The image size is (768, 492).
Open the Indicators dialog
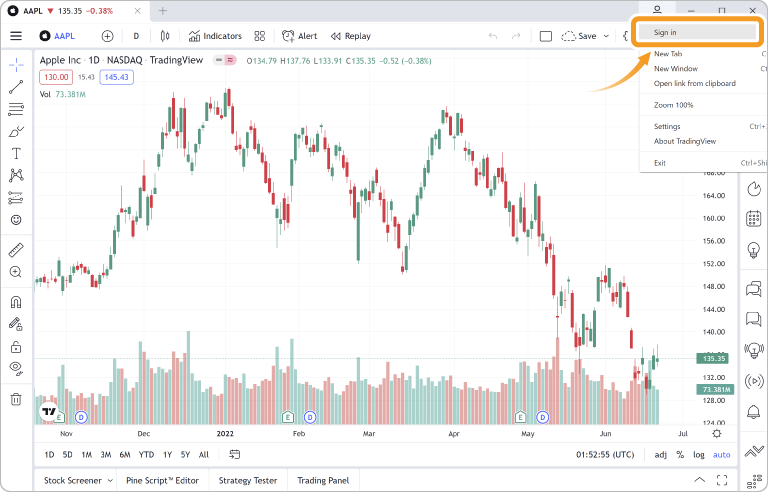(215, 36)
